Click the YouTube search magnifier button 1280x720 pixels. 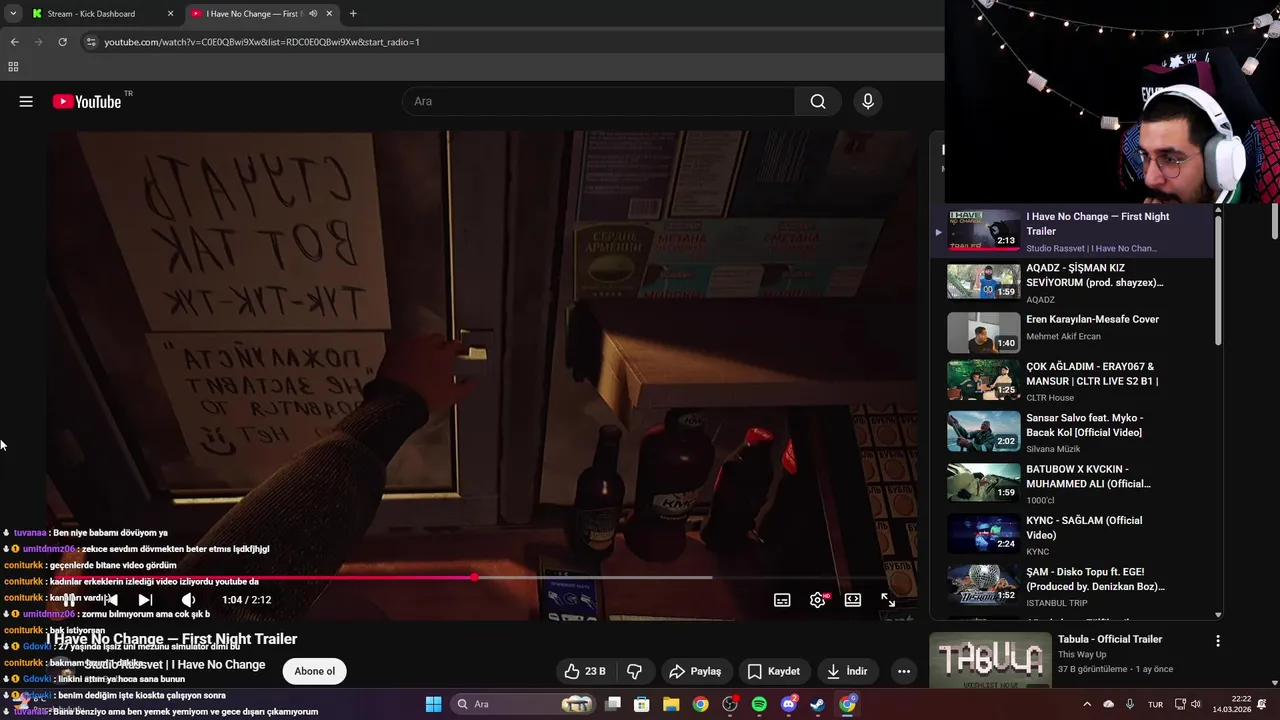(x=818, y=101)
